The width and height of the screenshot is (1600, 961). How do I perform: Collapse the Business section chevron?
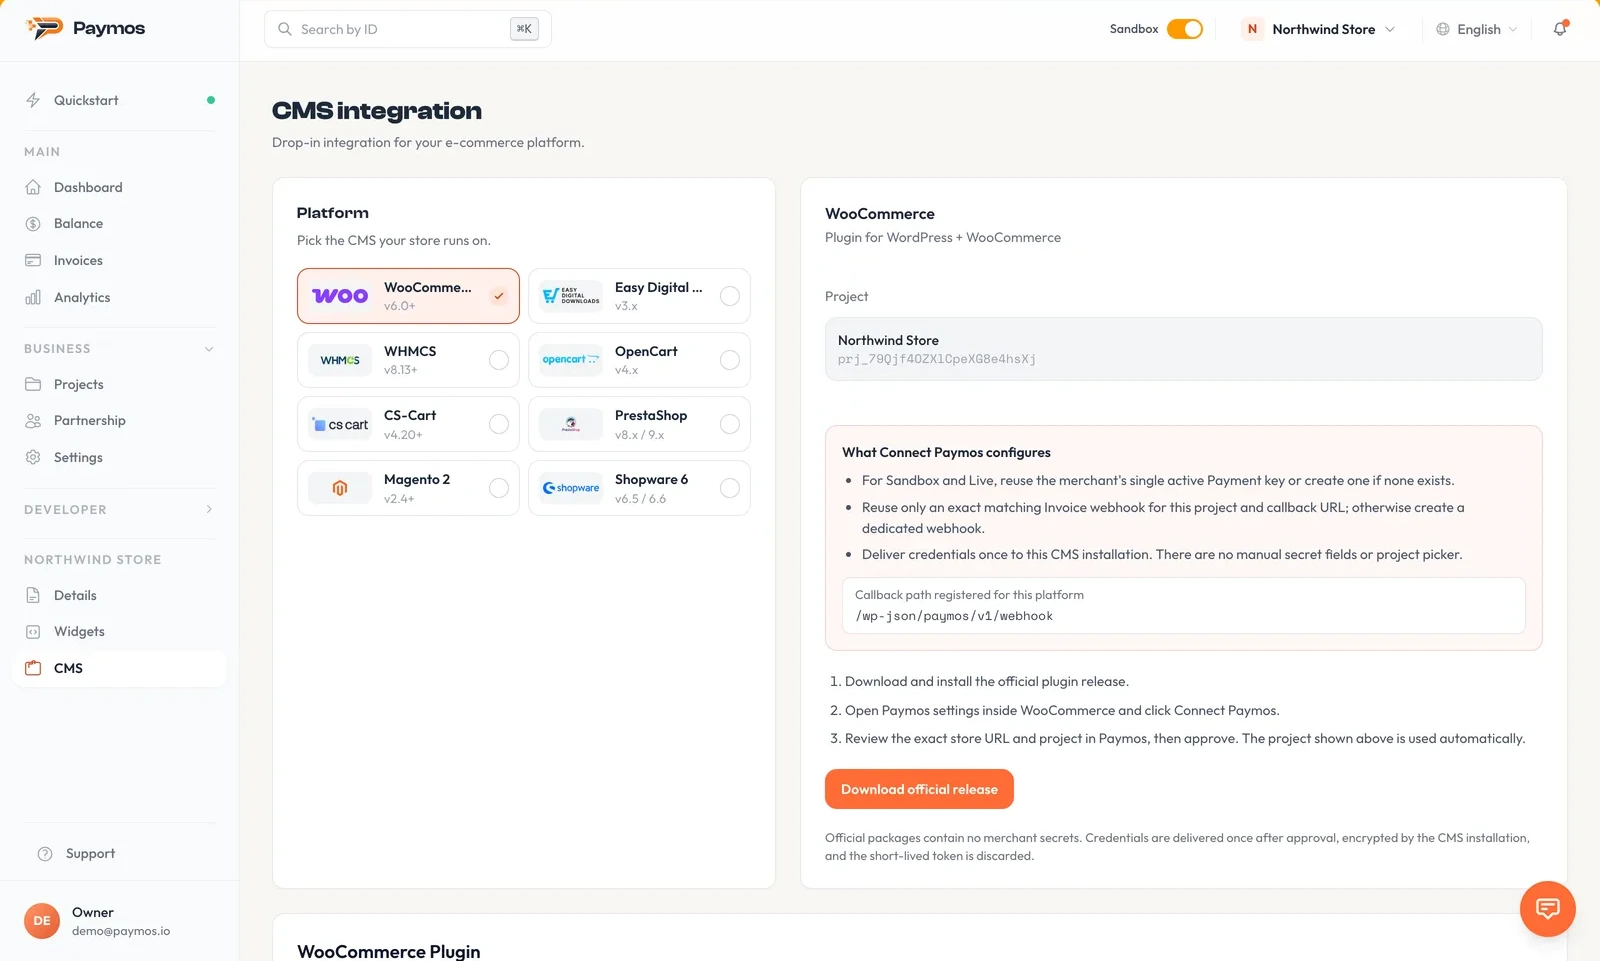(x=209, y=349)
